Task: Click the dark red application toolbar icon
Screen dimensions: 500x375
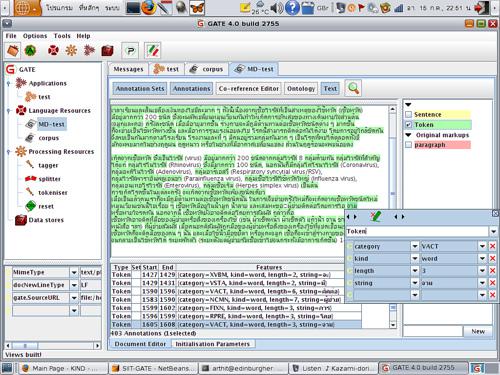Action: [89, 51]
